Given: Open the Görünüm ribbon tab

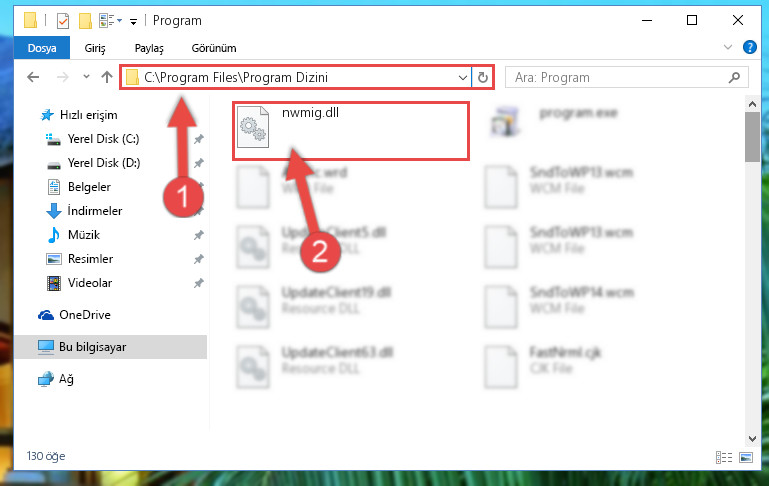Looking at the screenshot, I should point(214,48).
